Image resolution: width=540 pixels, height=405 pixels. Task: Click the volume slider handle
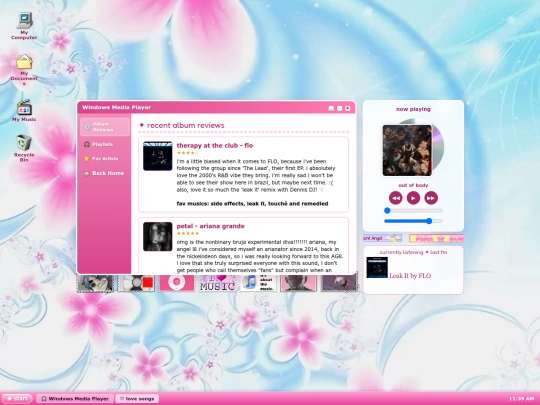point(429,221)
